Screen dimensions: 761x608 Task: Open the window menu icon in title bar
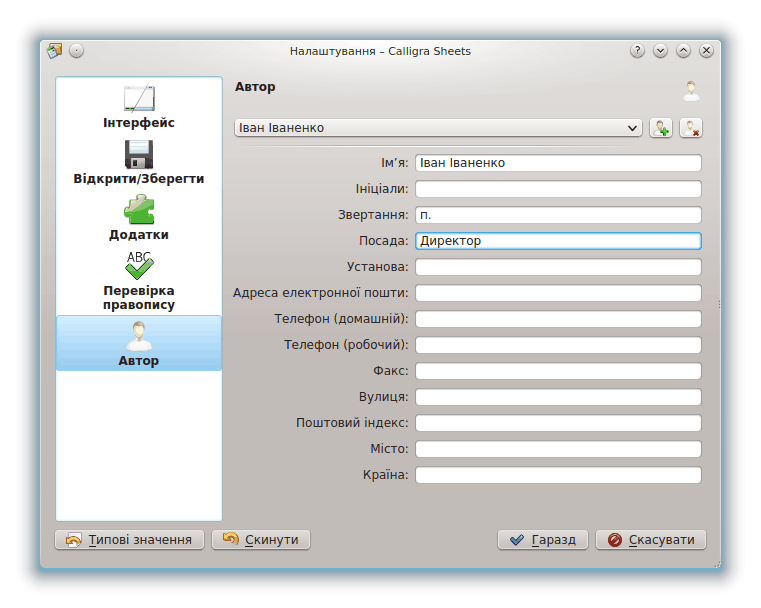point(54,51)
